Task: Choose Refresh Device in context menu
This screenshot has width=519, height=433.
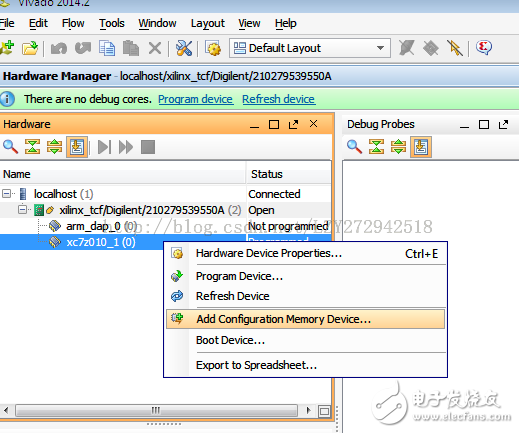Action: [305, 296]
